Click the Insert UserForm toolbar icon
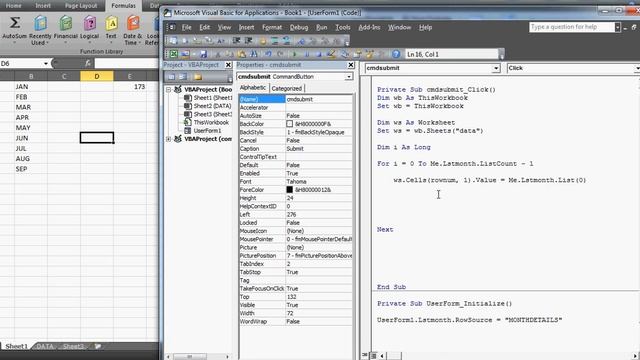Viewport: 640px width, 360px height. (x=185, y=54)
